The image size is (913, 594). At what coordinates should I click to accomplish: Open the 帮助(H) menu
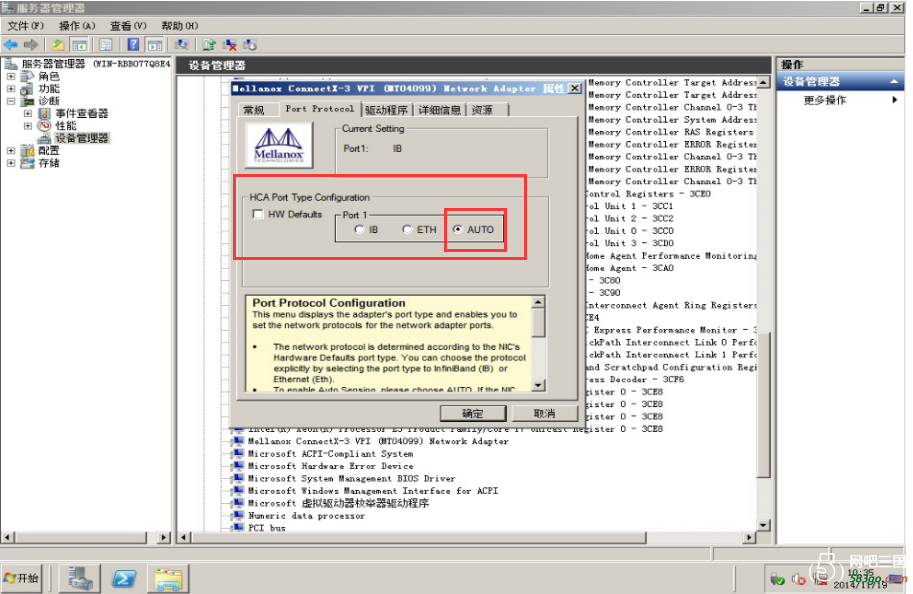coord(179,26)
